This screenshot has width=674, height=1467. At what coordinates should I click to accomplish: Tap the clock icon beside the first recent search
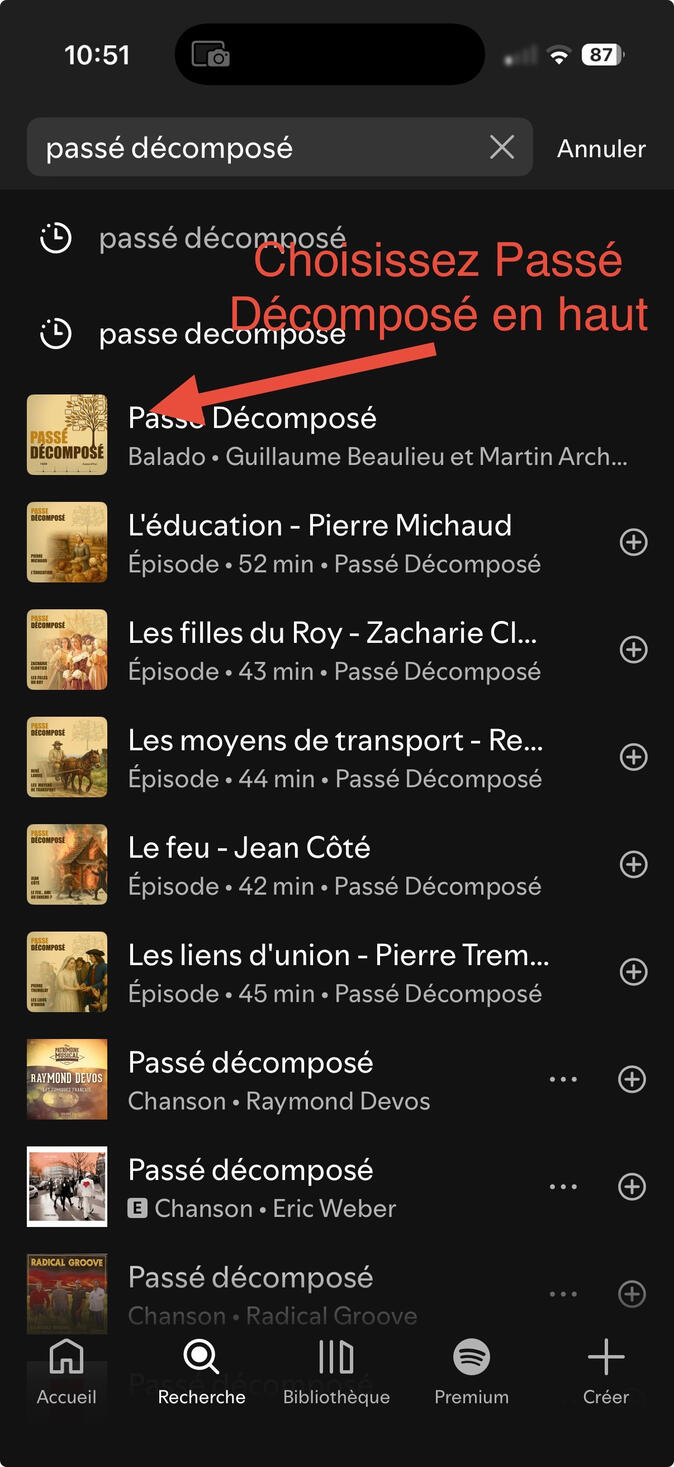56,238
